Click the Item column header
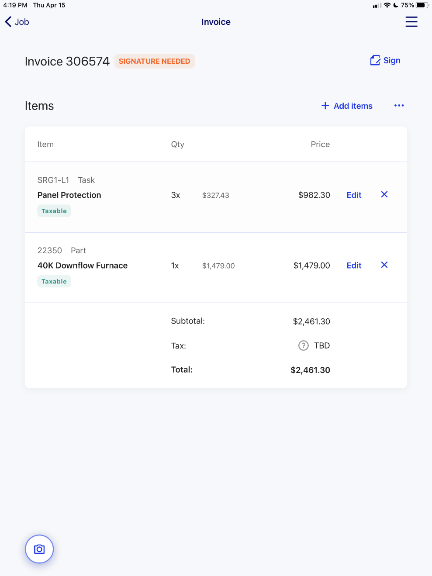 click(x=45, y=144)
